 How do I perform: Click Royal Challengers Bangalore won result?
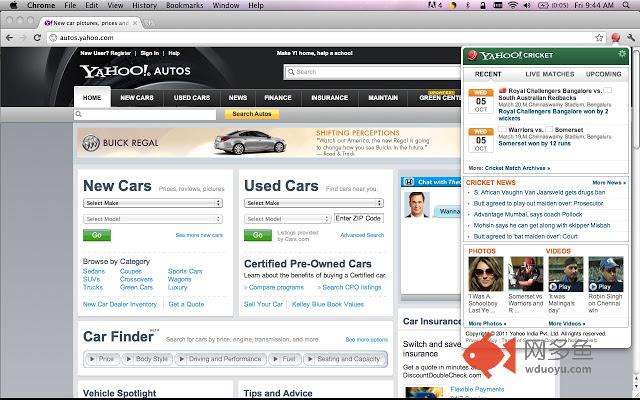coord(553,115)
